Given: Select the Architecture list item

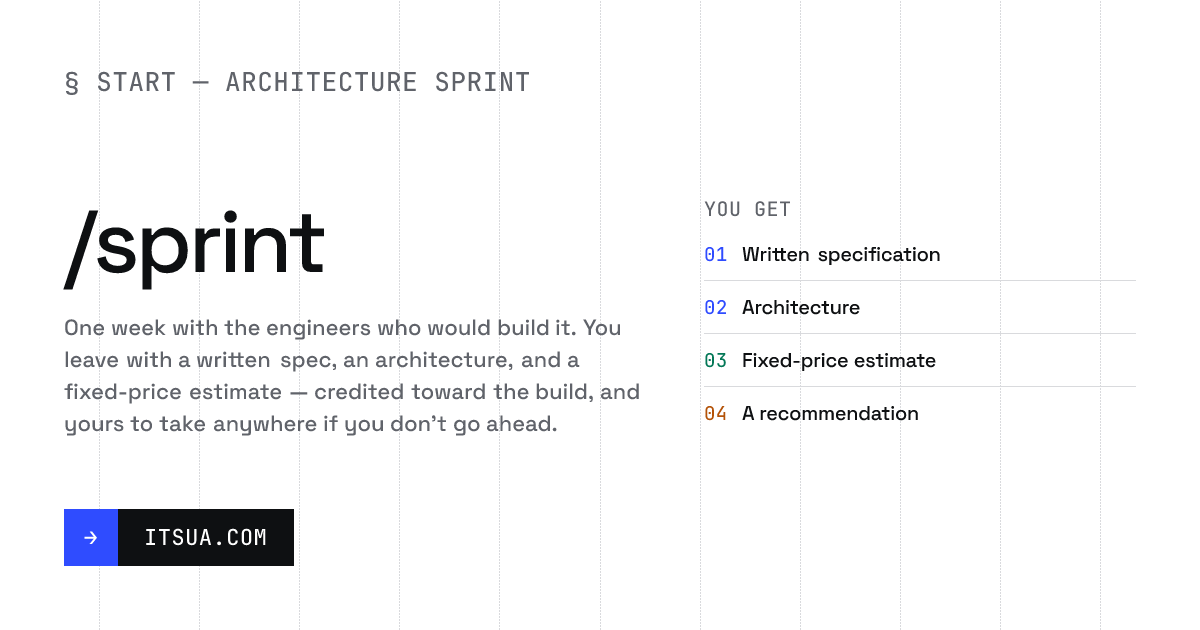Looking at the screenshot, I should point(920,308).
